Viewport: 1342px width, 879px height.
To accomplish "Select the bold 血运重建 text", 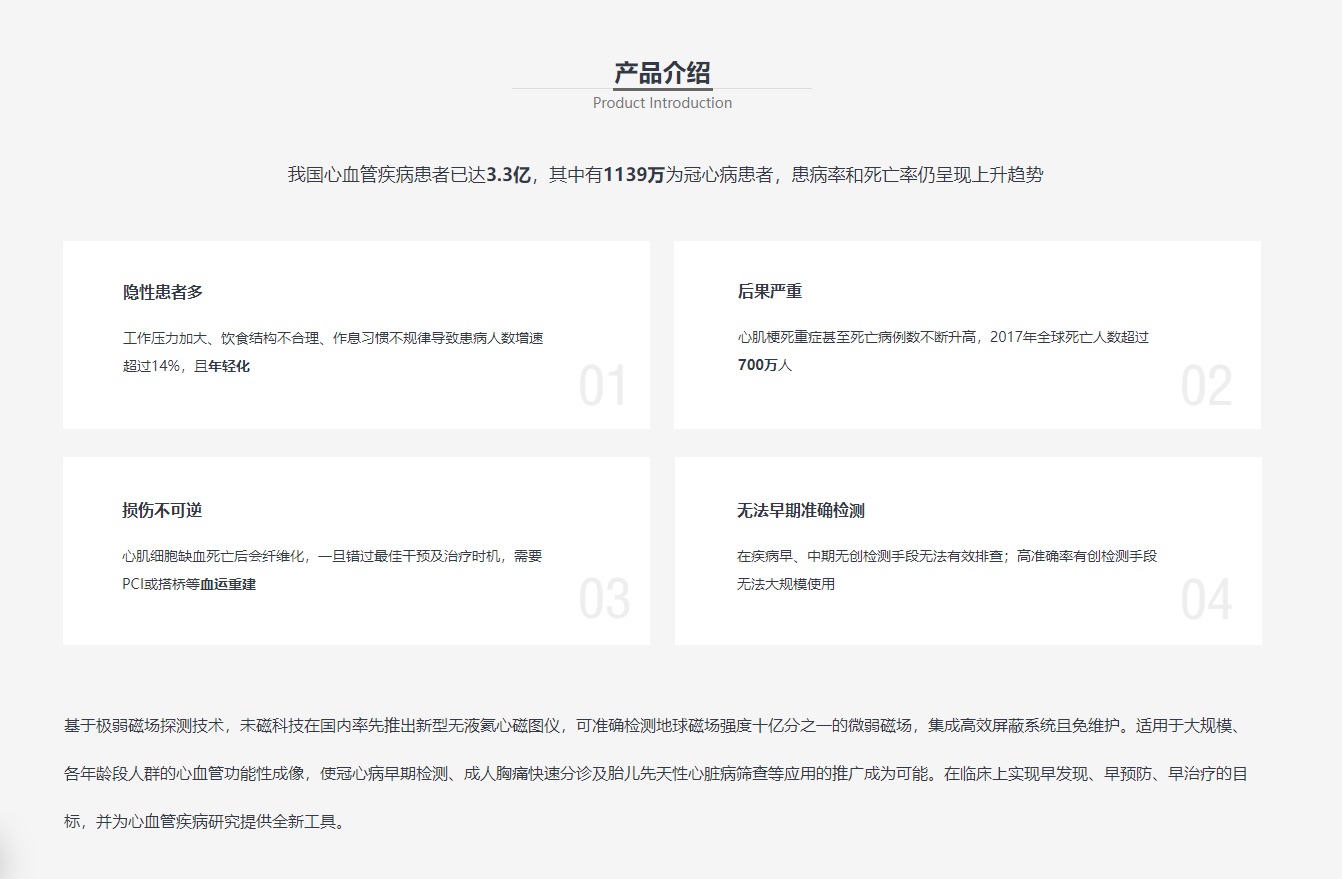I will pos(228,584).
